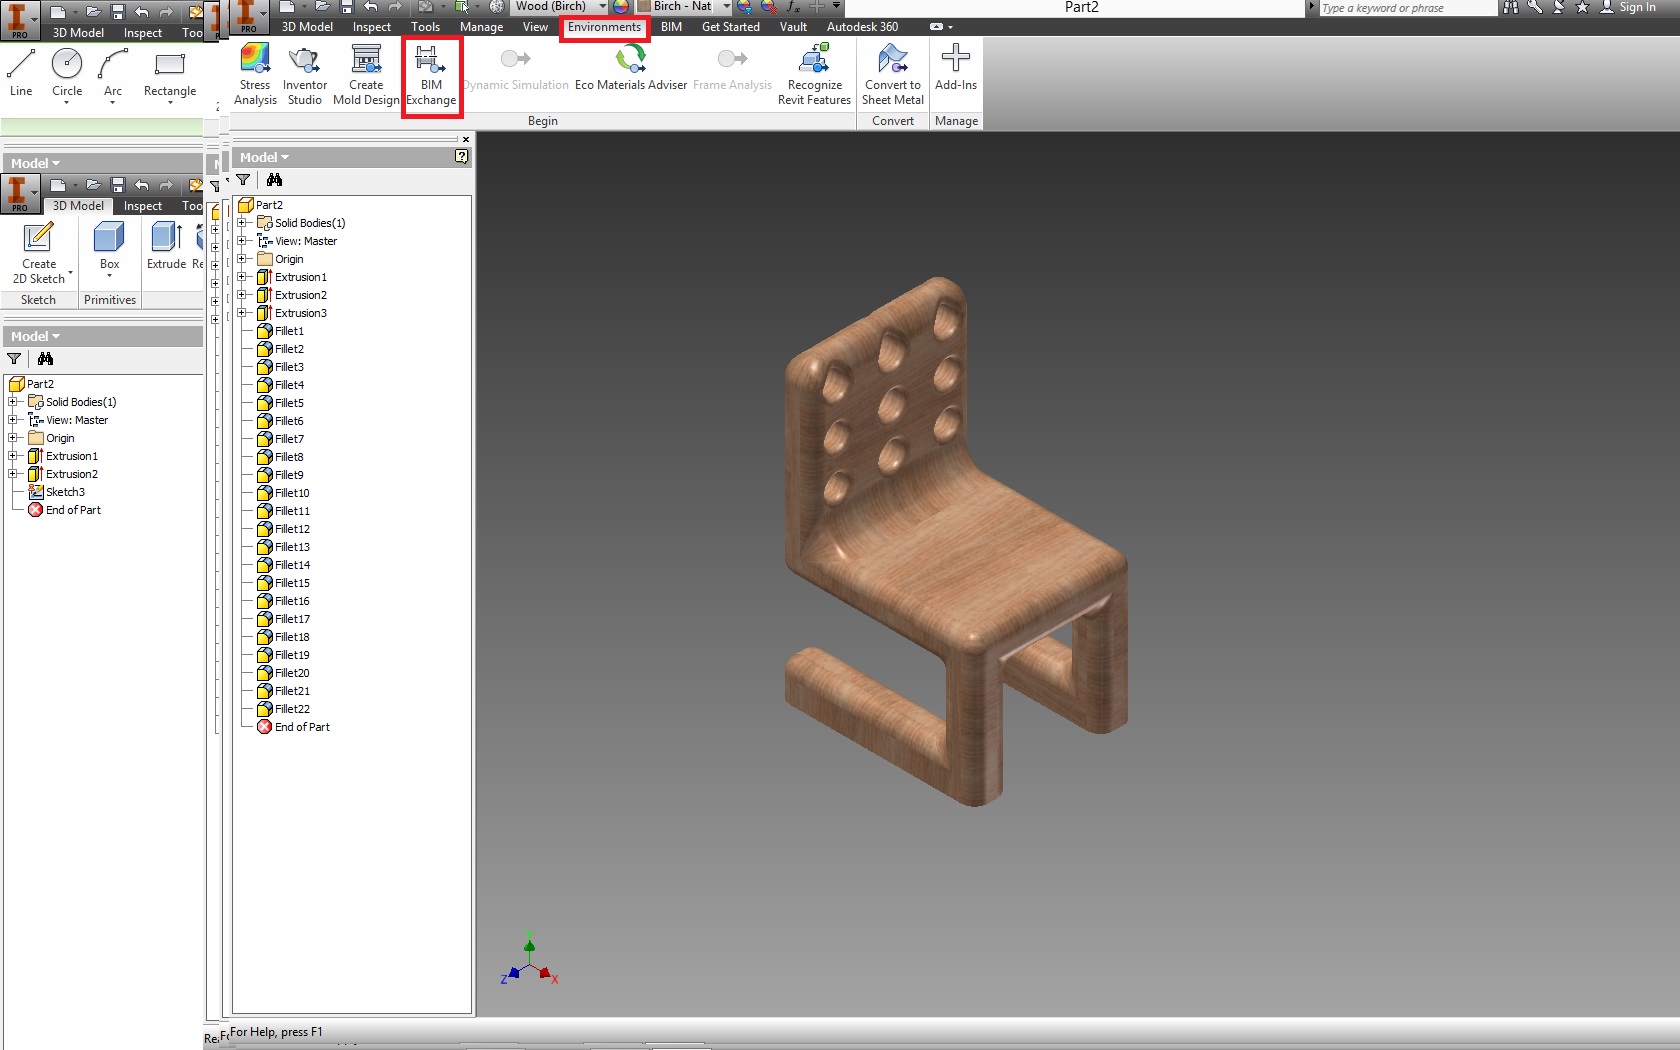Click the Adjust appearance icon beside Birch dropdown
The width and height of the screenshot is (1680, 1050).
click(744, 7)
